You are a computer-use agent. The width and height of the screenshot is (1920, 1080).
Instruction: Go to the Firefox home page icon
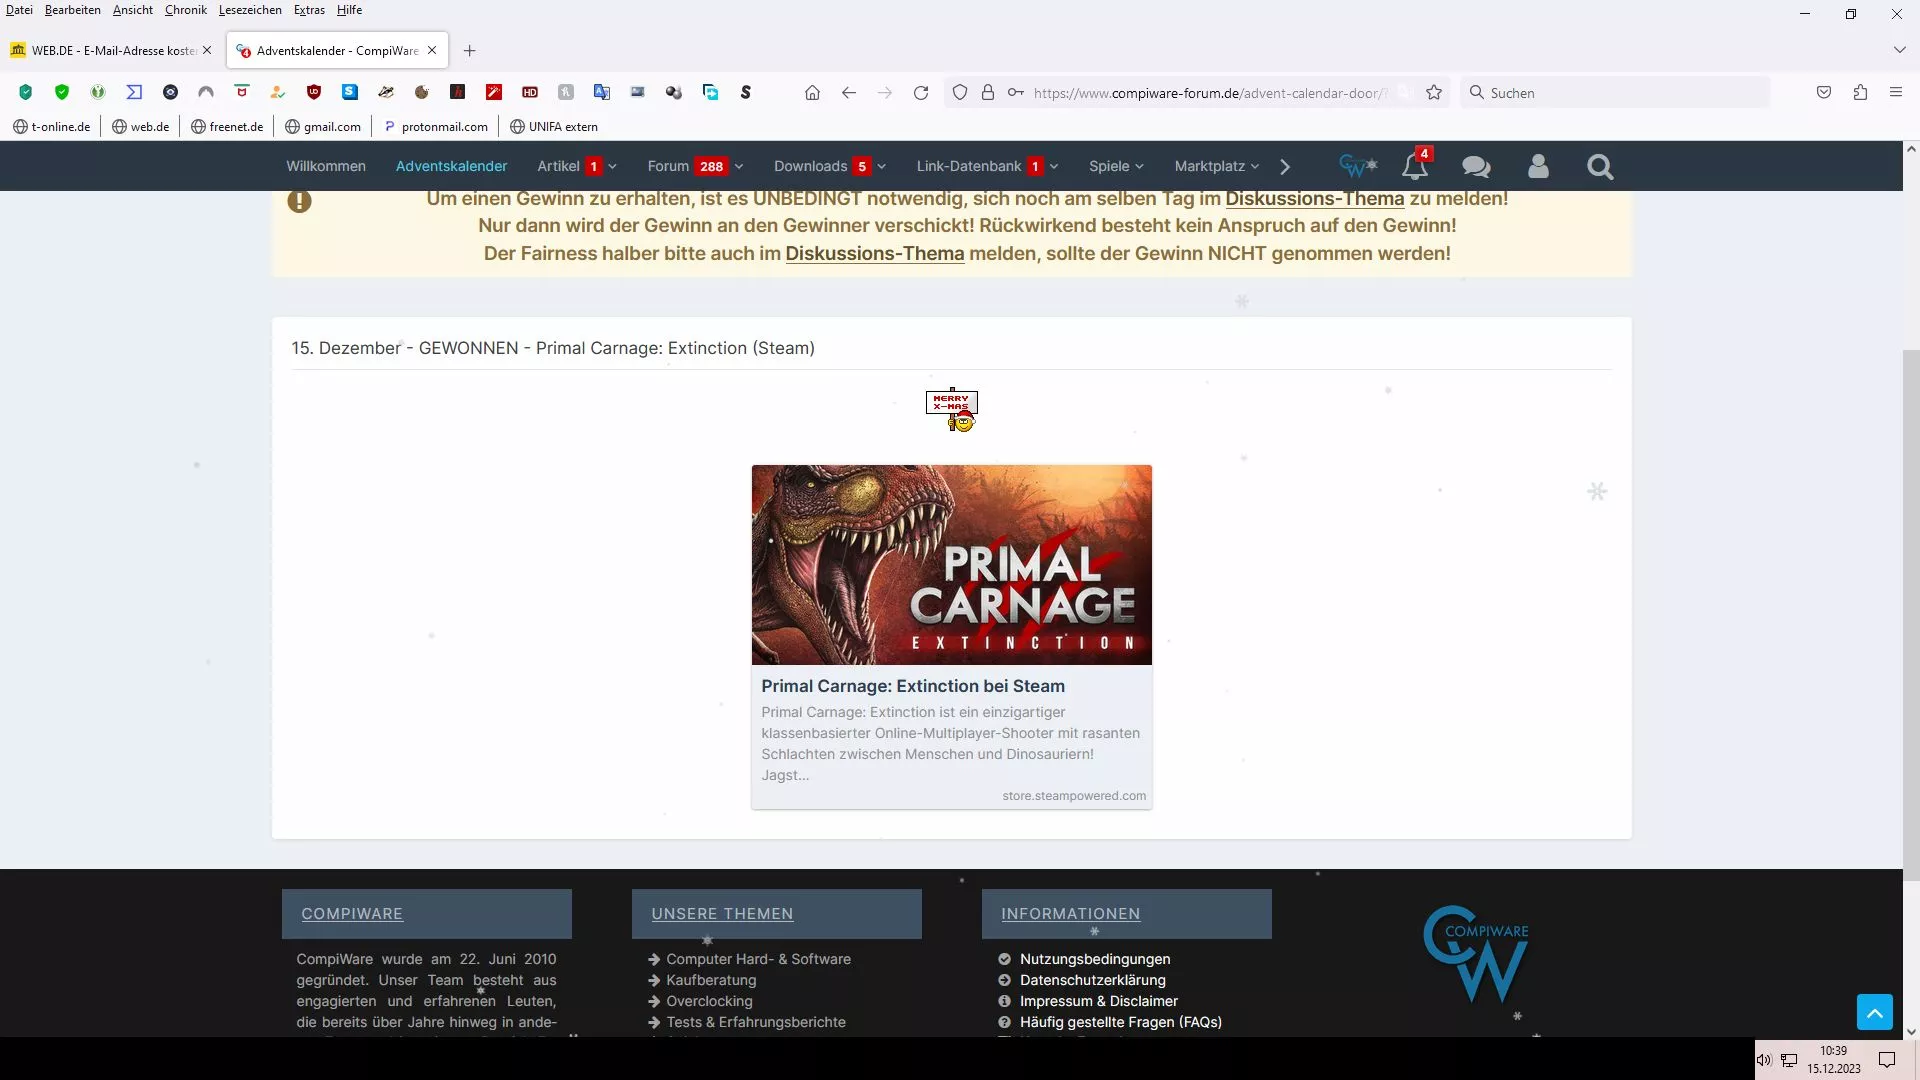(812, 93)
